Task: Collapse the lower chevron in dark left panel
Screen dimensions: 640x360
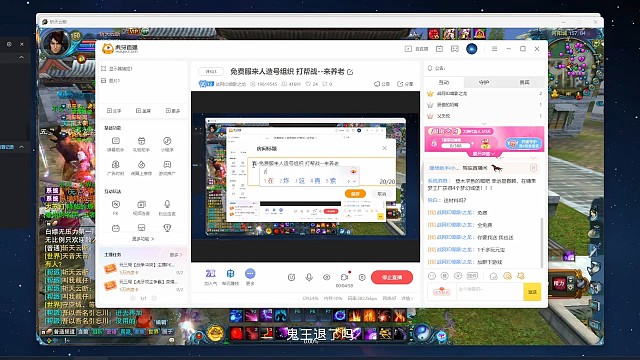Action: pyautogui.click(x=21, y=147)
